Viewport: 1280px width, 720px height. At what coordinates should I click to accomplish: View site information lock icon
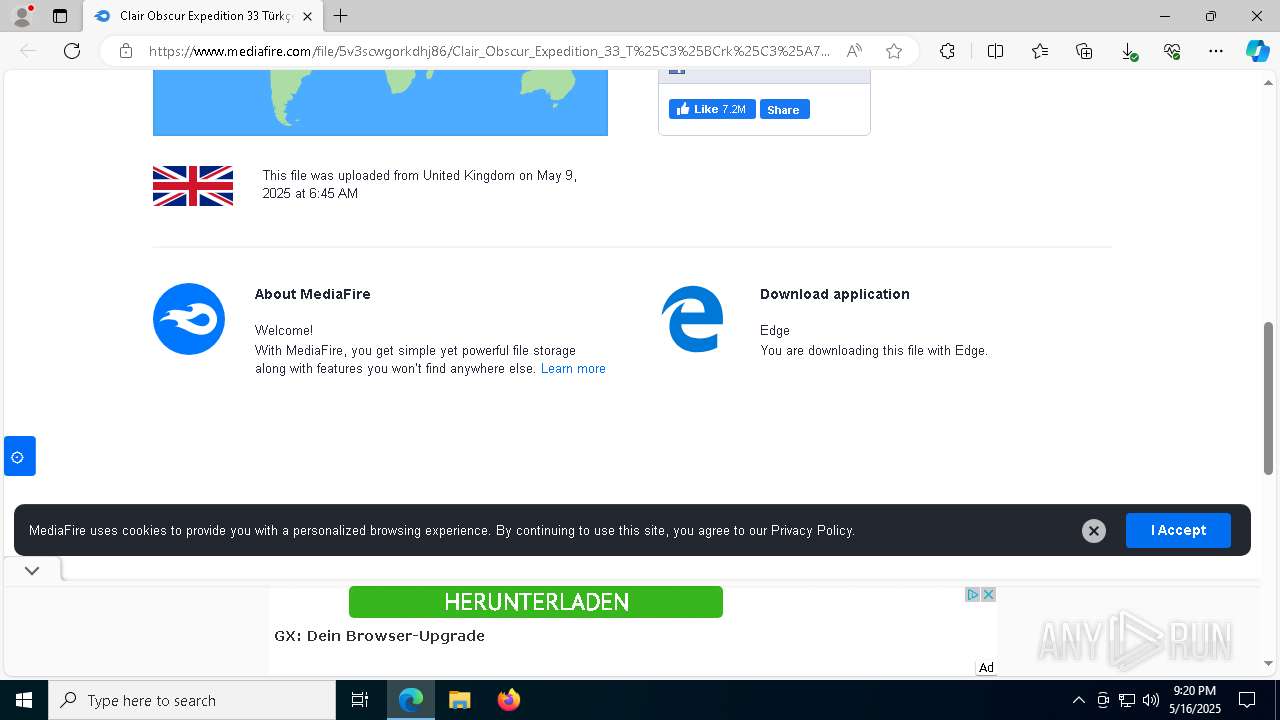pos(126,51)
